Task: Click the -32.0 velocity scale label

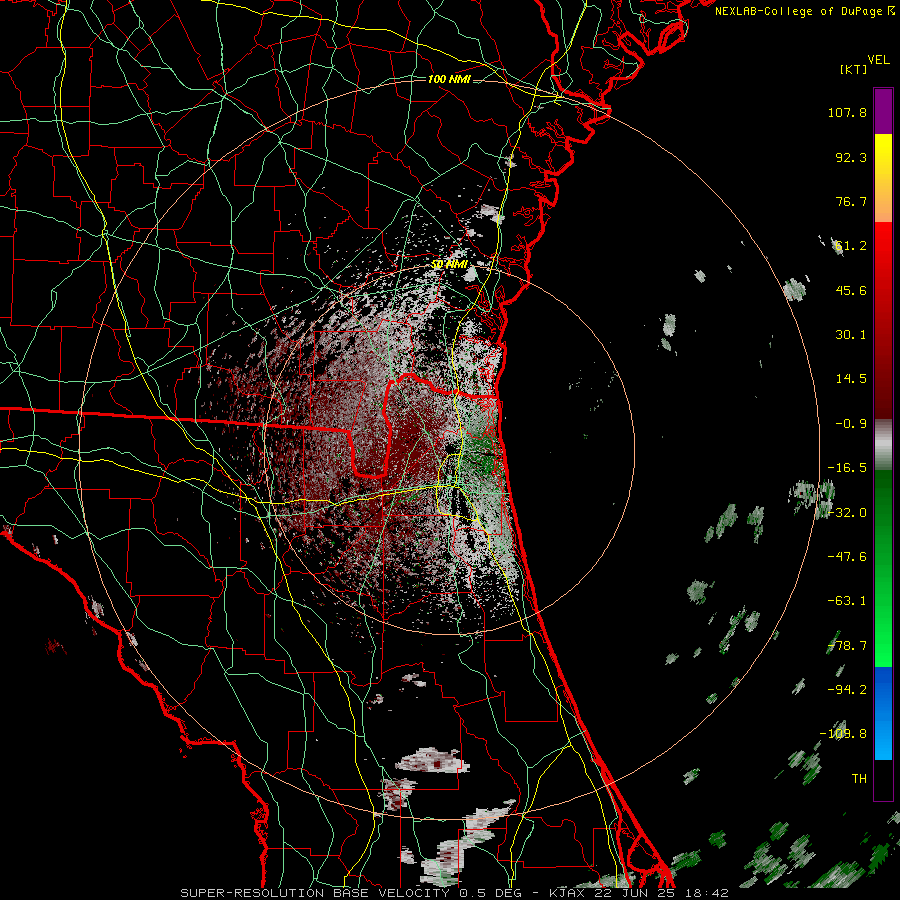Action: [x=847, y=513]
